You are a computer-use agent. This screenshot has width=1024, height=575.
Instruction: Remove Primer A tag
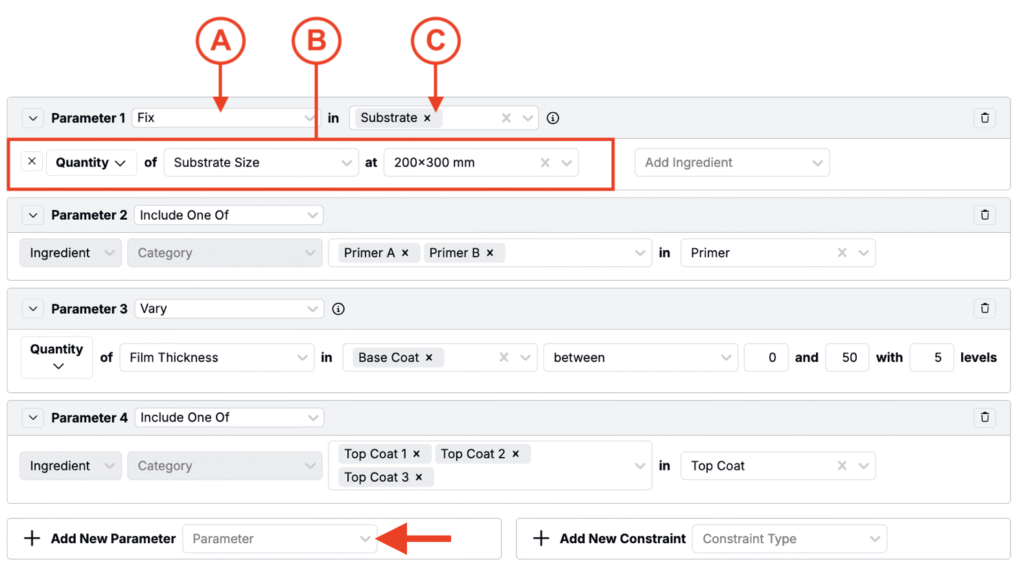point(405,253)
